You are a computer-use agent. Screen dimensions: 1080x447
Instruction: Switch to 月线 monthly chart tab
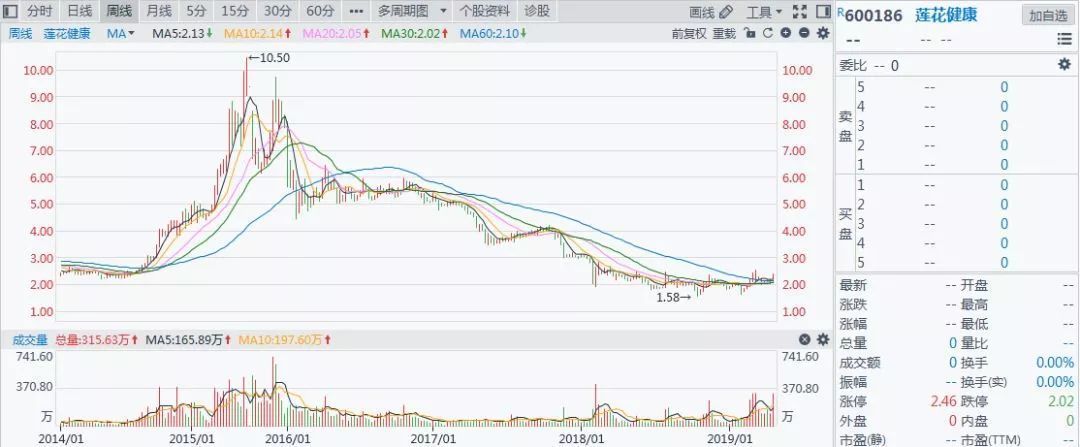[158, 11]
